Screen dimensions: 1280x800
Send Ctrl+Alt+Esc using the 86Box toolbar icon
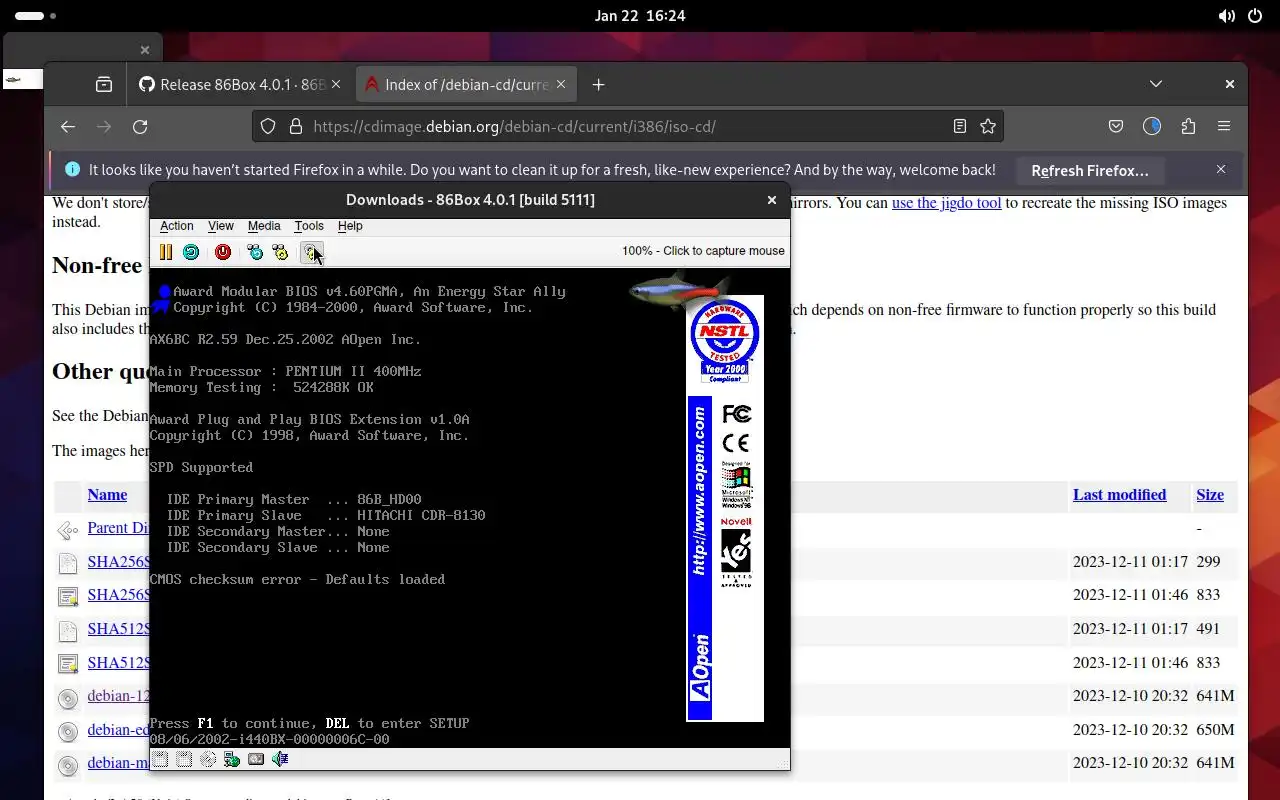(x=280, y=253)
